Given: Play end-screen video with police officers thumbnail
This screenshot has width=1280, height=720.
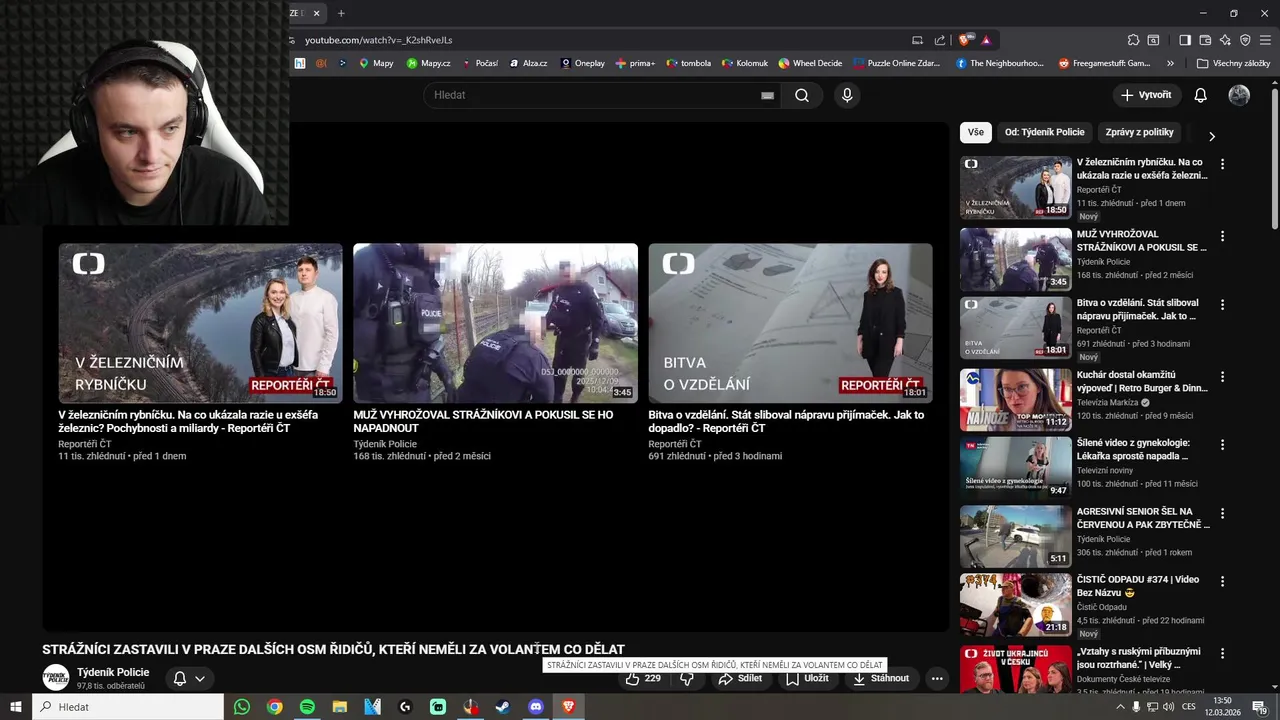Looking at the screenshot, I should pyautogui.click(x=495, y=323).
